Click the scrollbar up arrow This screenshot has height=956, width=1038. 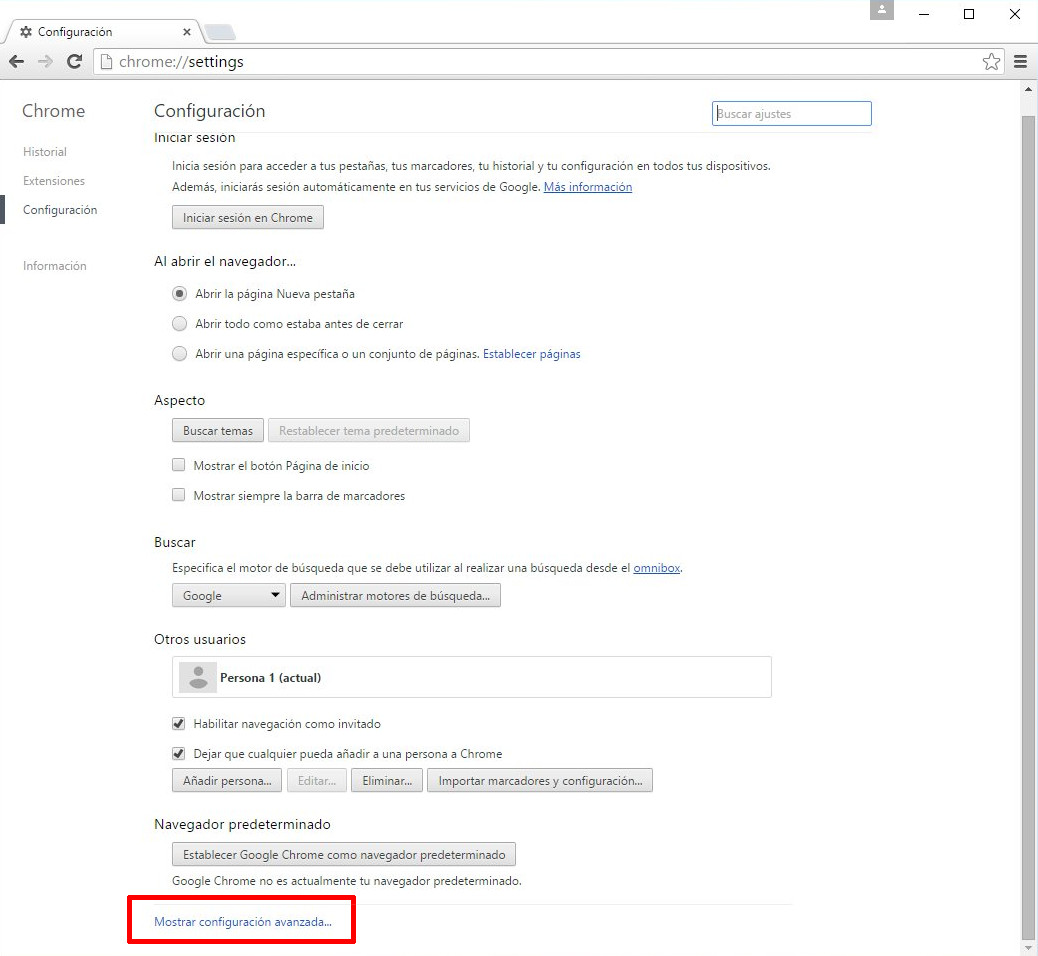tap(1028, 89)
